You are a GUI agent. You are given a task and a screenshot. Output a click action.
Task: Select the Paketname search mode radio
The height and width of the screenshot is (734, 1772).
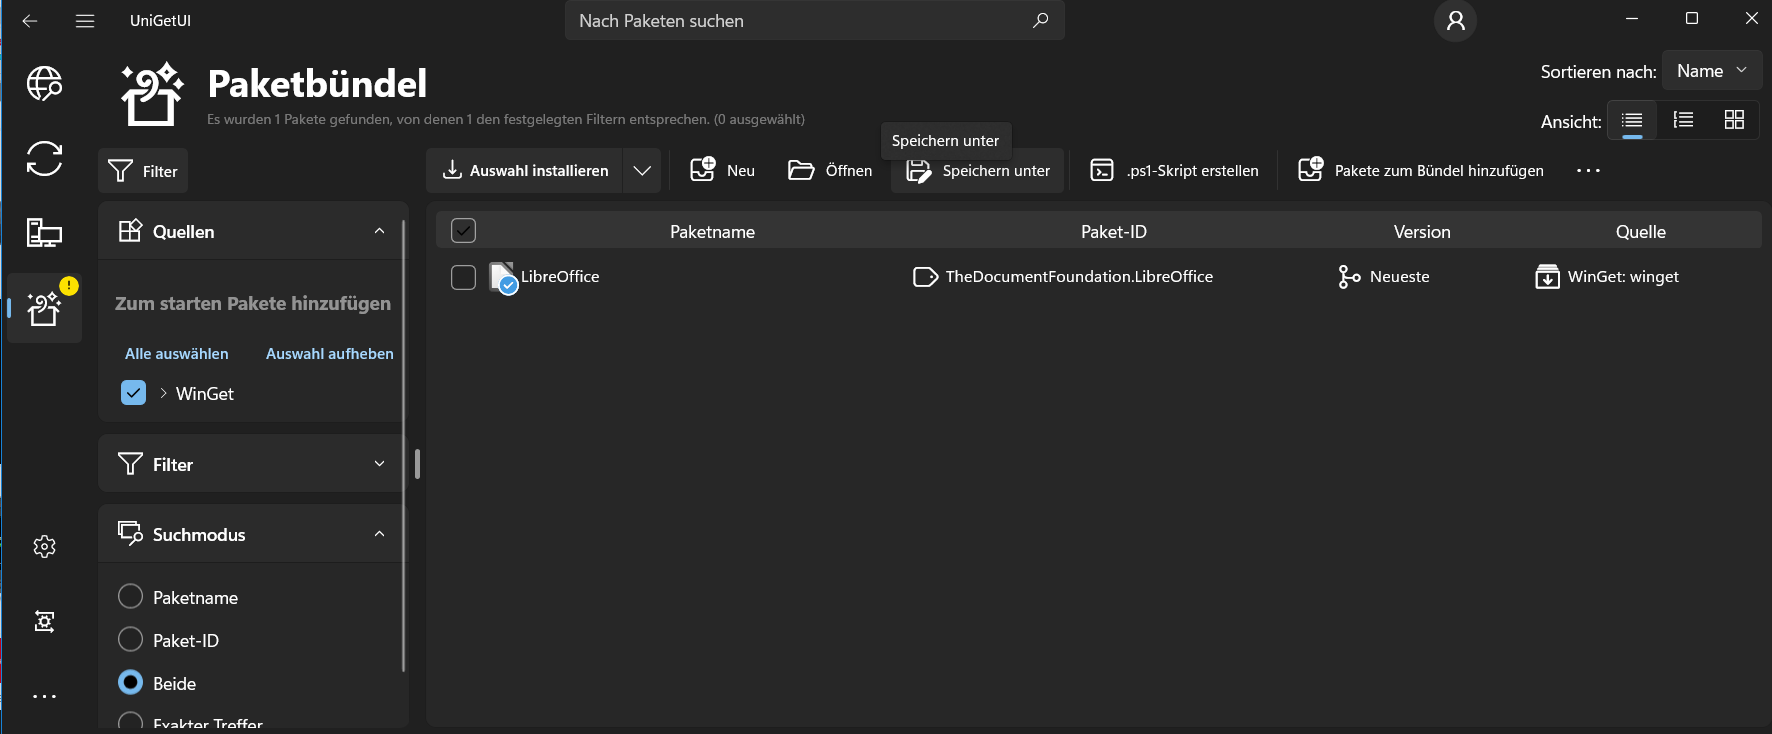click(130, 597)
